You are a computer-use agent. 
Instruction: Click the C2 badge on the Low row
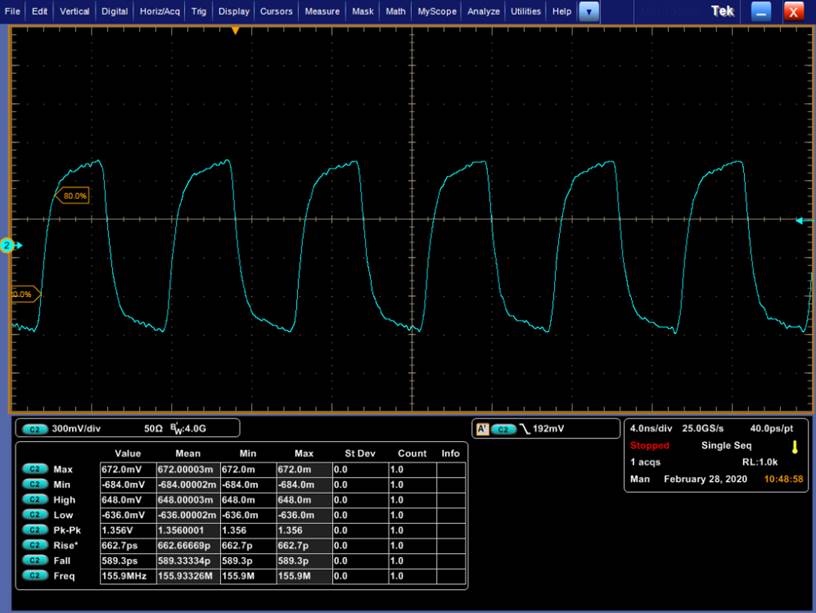tap(34, 515)
